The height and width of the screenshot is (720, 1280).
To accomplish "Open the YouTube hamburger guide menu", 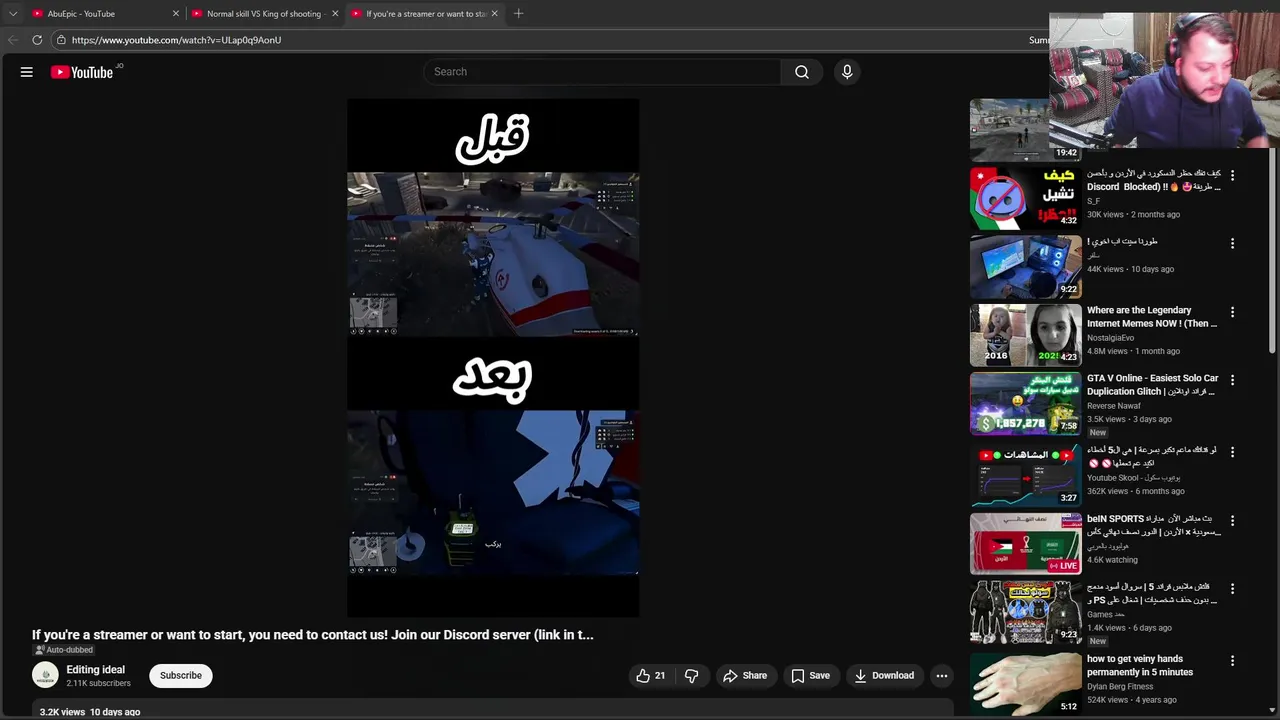I will (x=27, y=72).
